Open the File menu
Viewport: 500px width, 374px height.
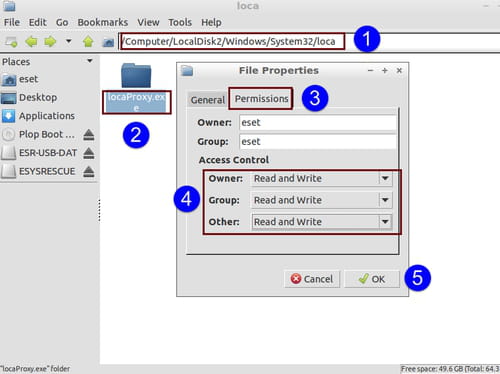point(12,22)
